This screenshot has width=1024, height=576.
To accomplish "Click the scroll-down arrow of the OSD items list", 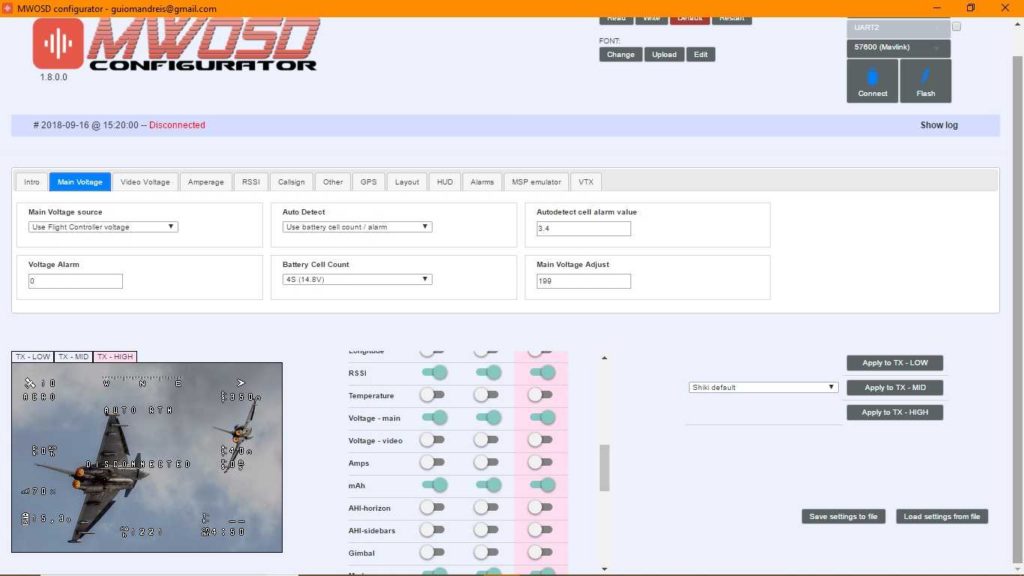I will pos(604,568).
